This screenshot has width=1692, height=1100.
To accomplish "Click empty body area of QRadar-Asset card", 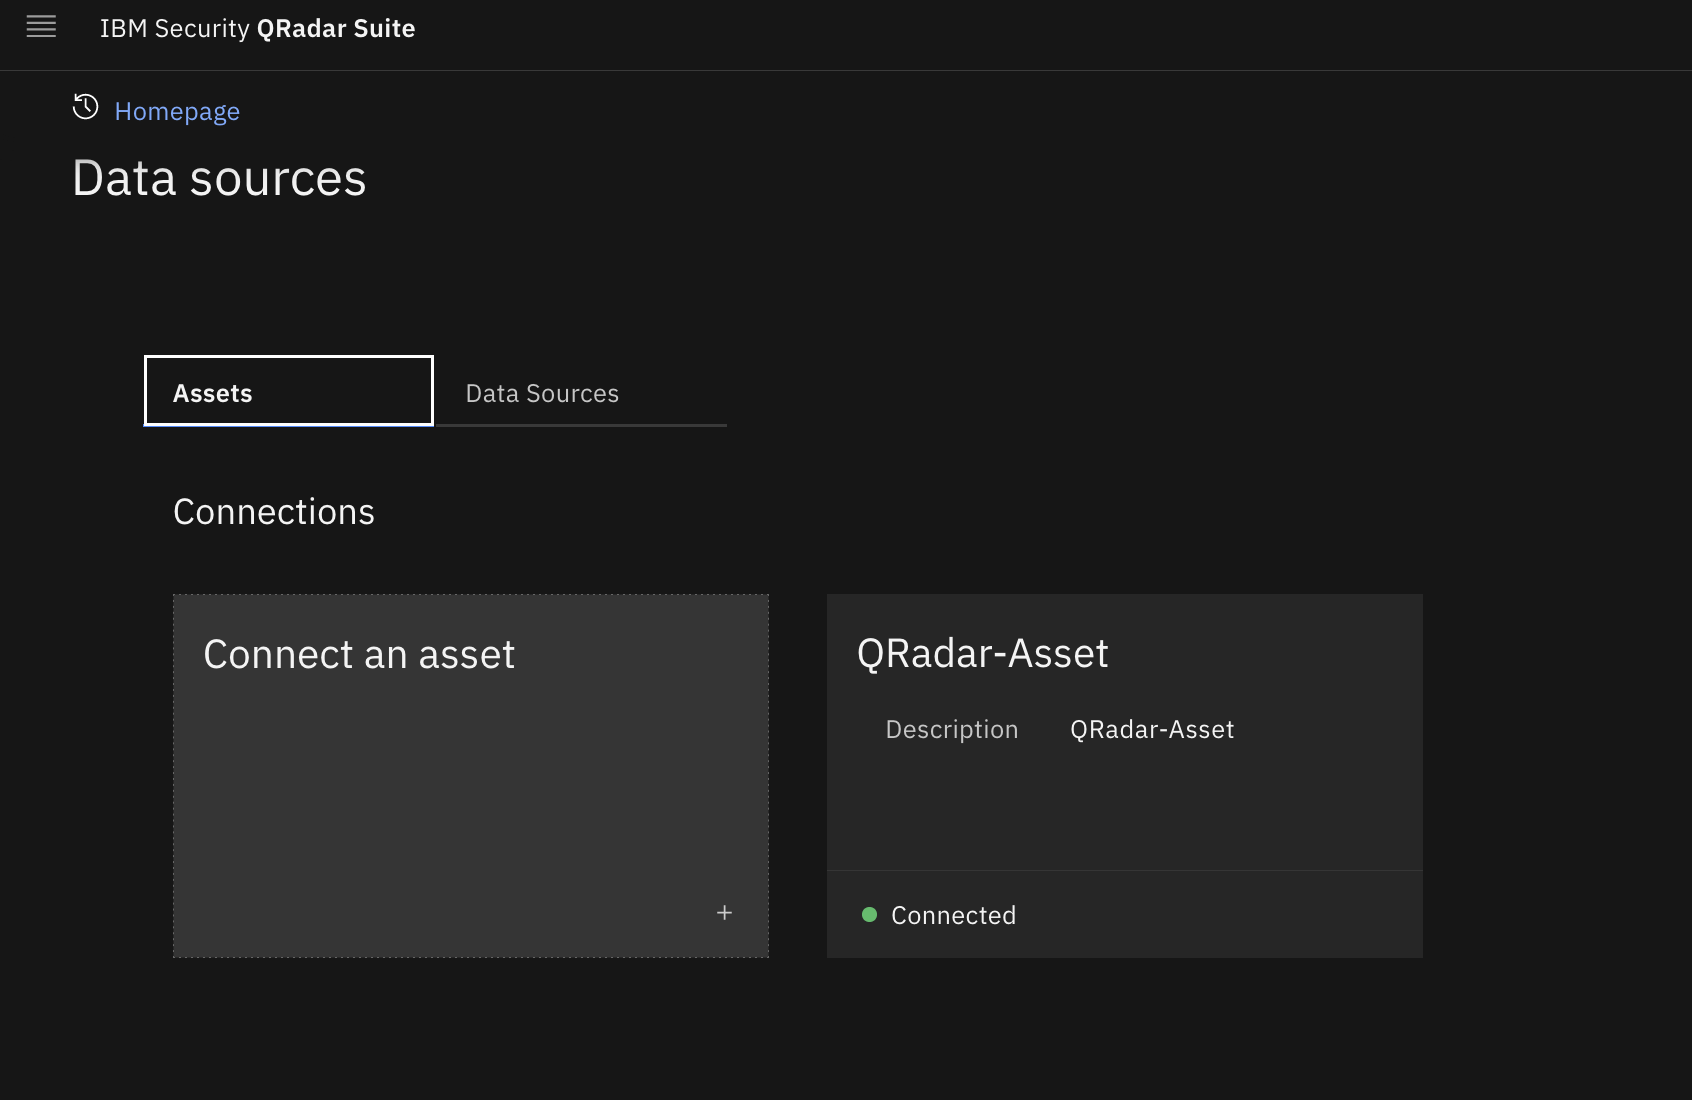I will 1124,810.
